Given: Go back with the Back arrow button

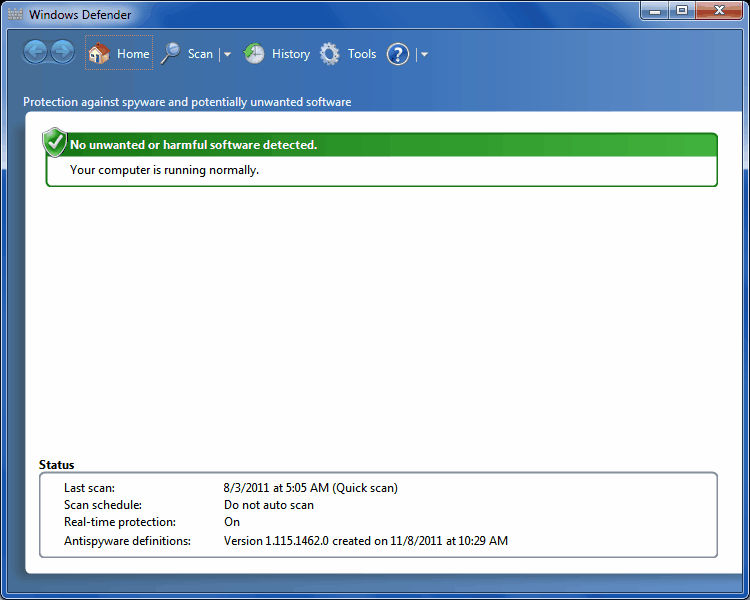Looking at the screenshot, I should pos(35,52).
